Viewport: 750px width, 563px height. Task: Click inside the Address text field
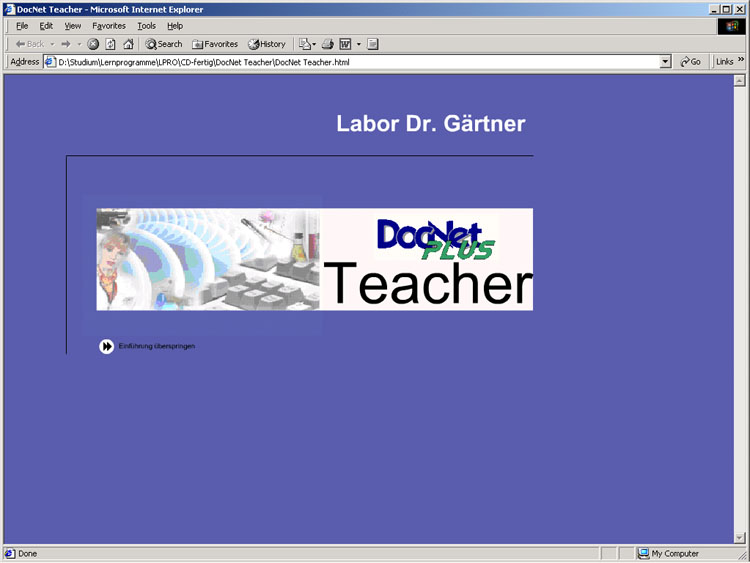coord(350,62)
